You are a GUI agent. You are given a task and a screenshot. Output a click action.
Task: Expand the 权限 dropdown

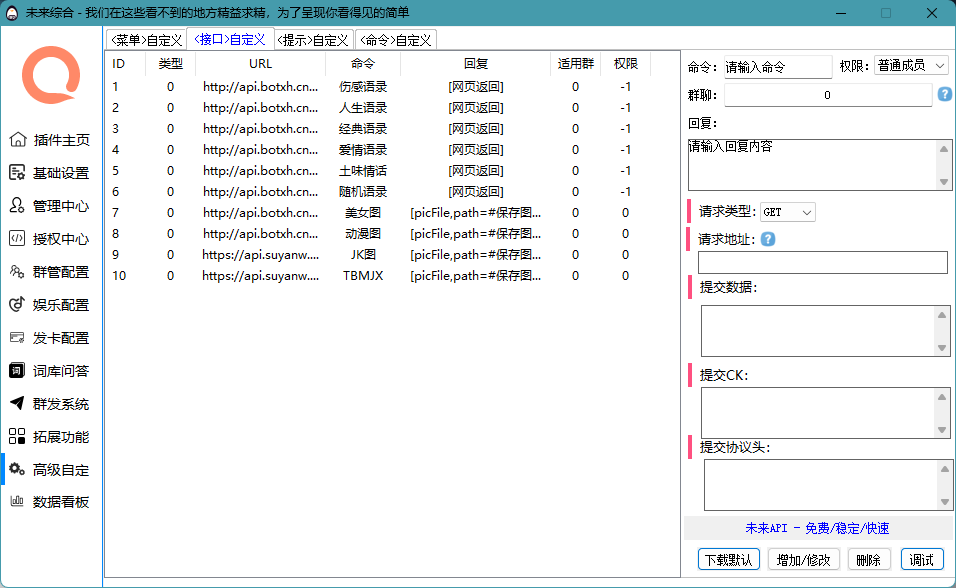point(911,66)
